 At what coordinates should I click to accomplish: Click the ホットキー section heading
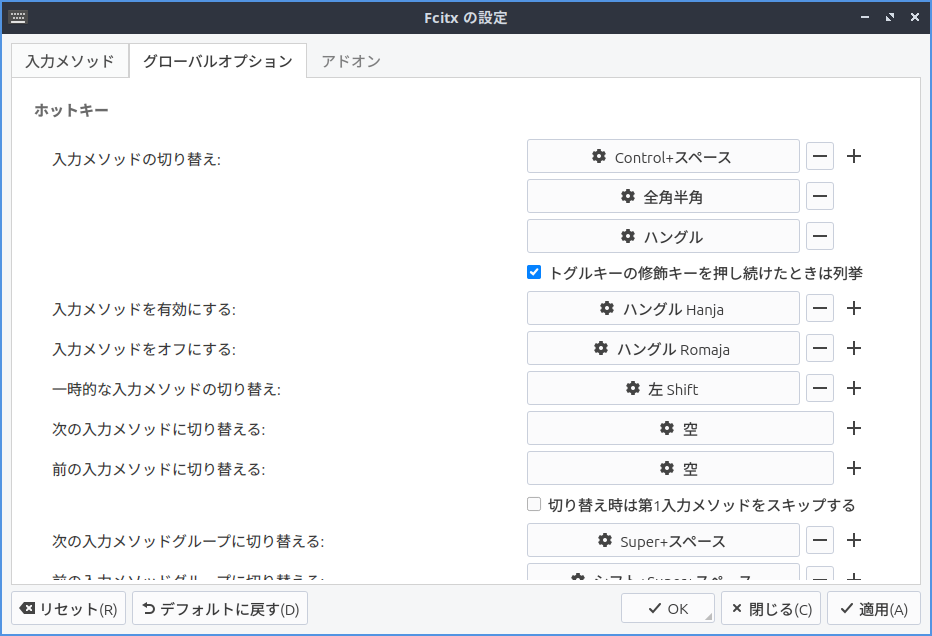pyautogui.click(x=71, y=110)
